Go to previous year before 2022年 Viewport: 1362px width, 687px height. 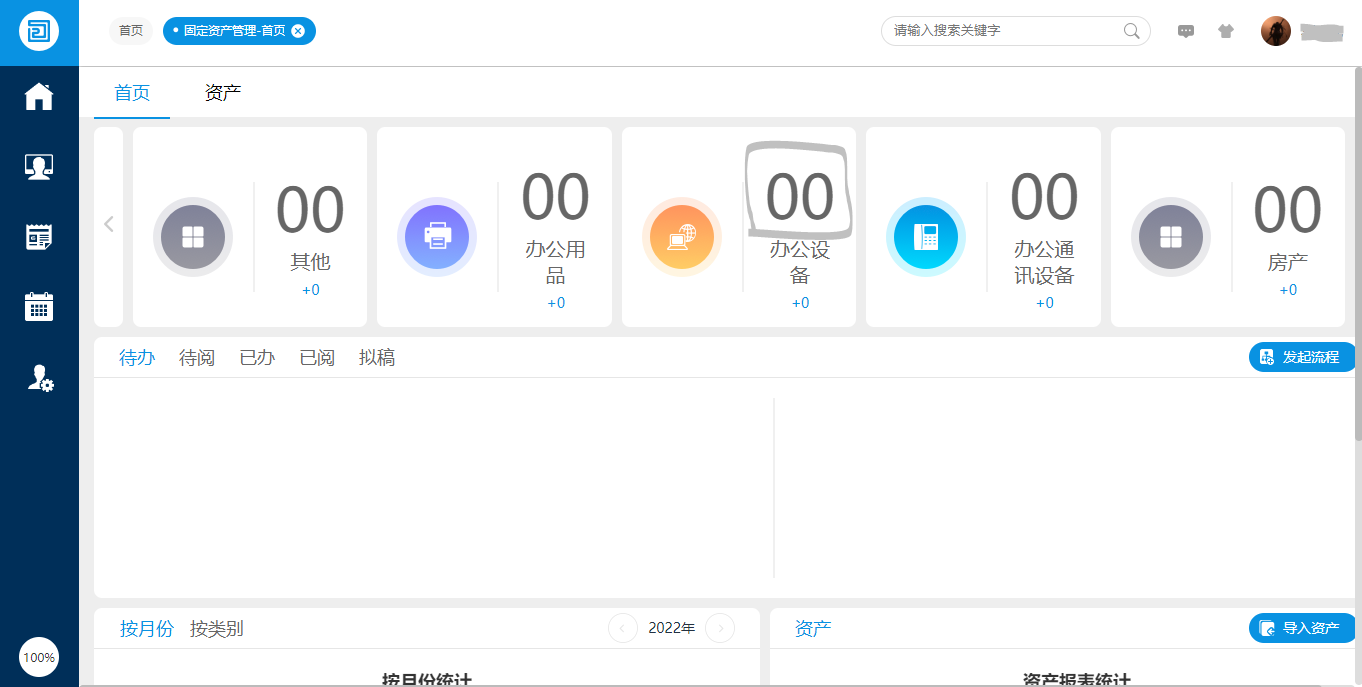[x=623, y=628]
